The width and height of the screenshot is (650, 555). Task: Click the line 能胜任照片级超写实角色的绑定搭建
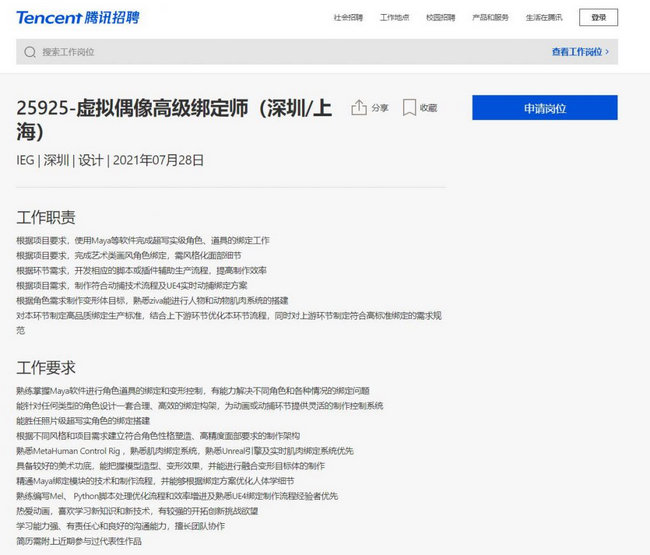[x=83, y=421]
